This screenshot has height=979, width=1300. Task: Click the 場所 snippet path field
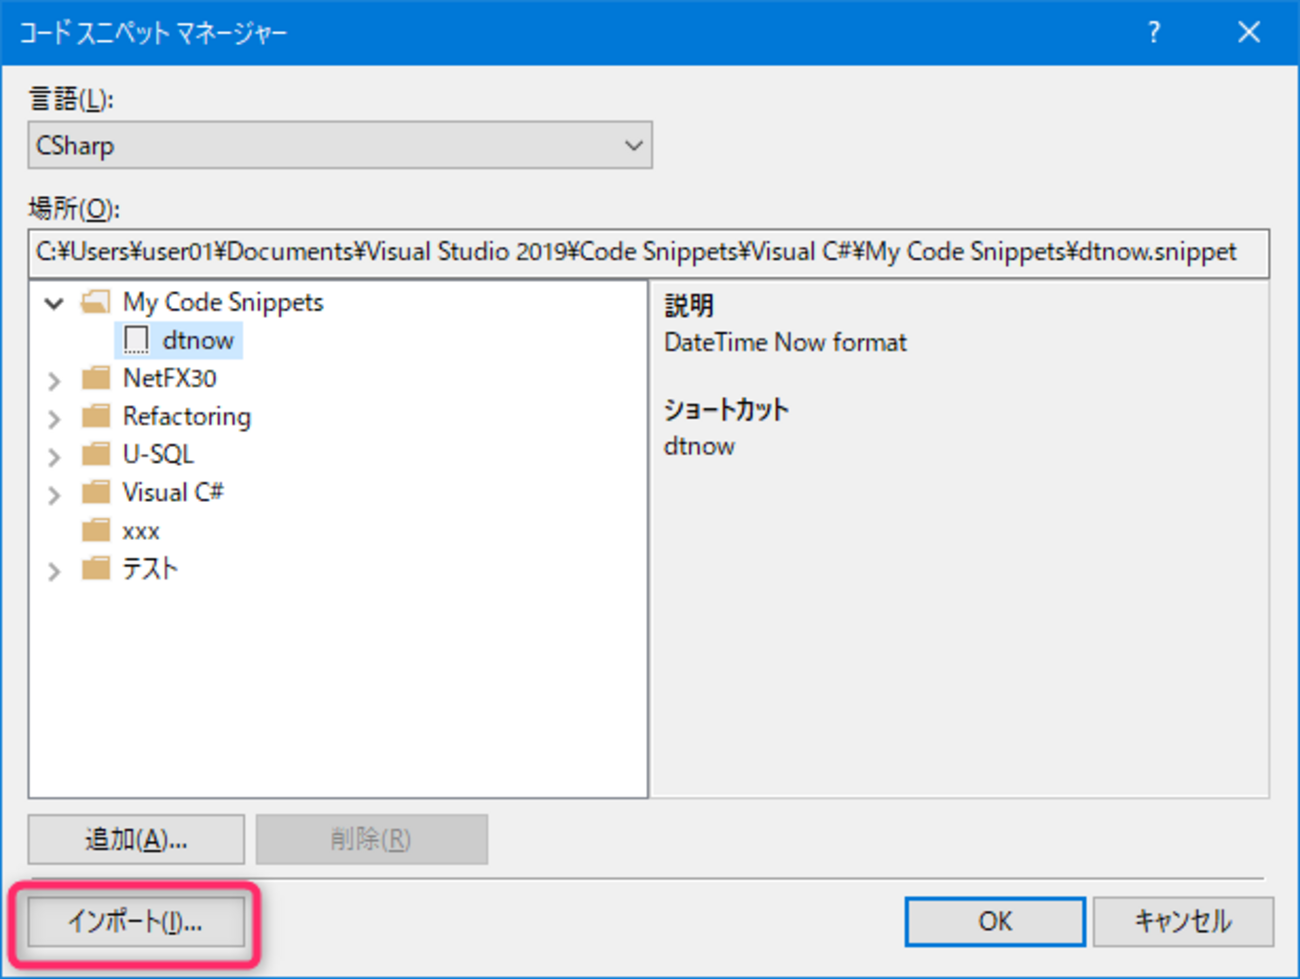tap(648, 253)
